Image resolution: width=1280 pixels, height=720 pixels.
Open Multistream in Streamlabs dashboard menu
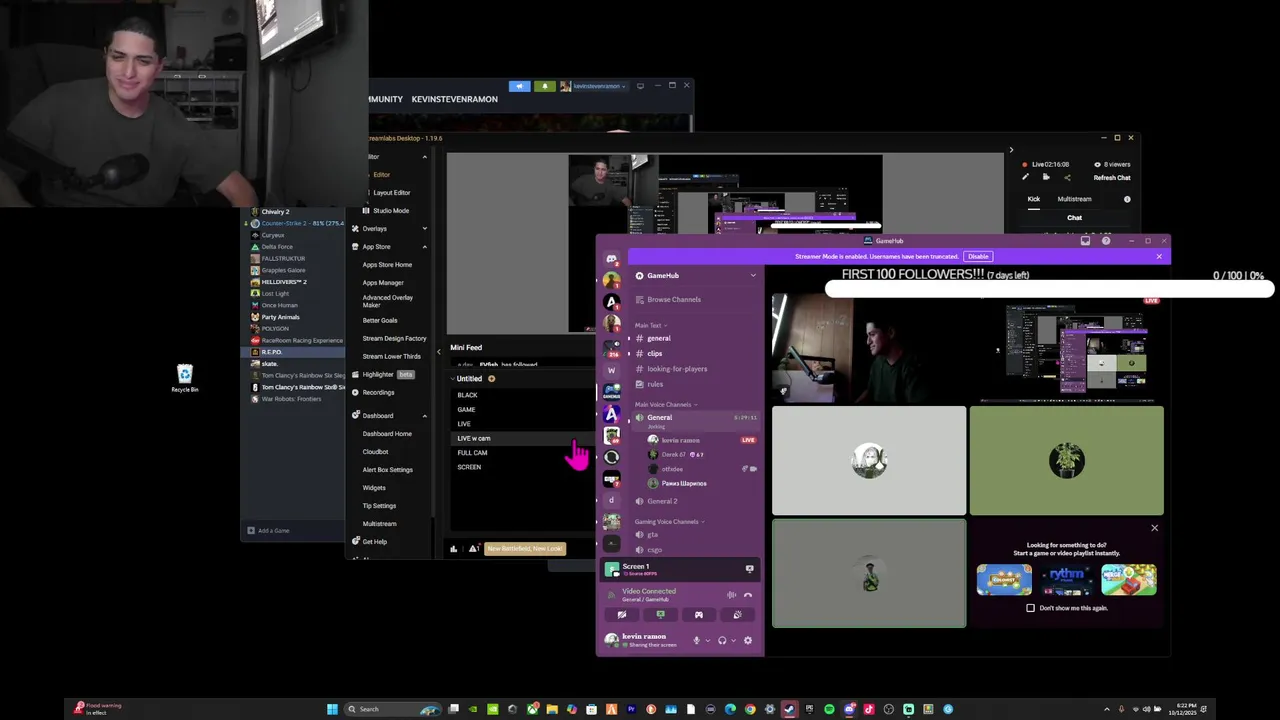(x=379, y=524)
